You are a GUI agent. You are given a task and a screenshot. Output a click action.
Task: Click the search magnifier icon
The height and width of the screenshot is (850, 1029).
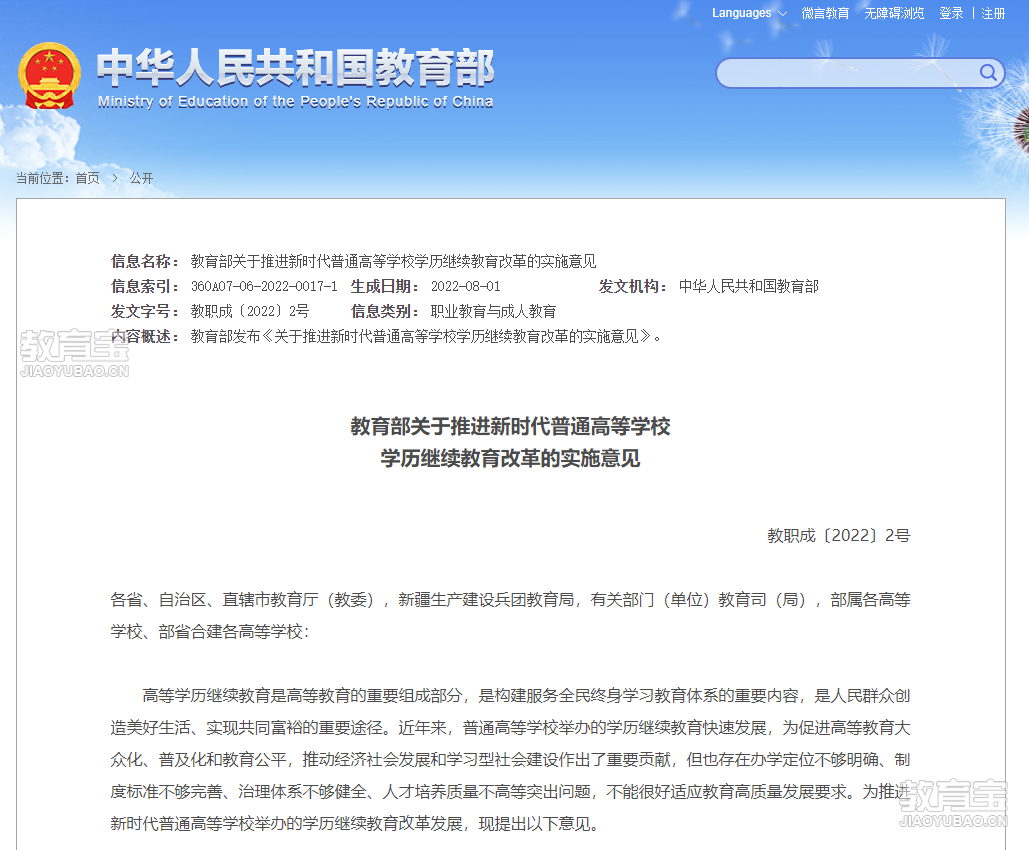click(x=988, y=72)
